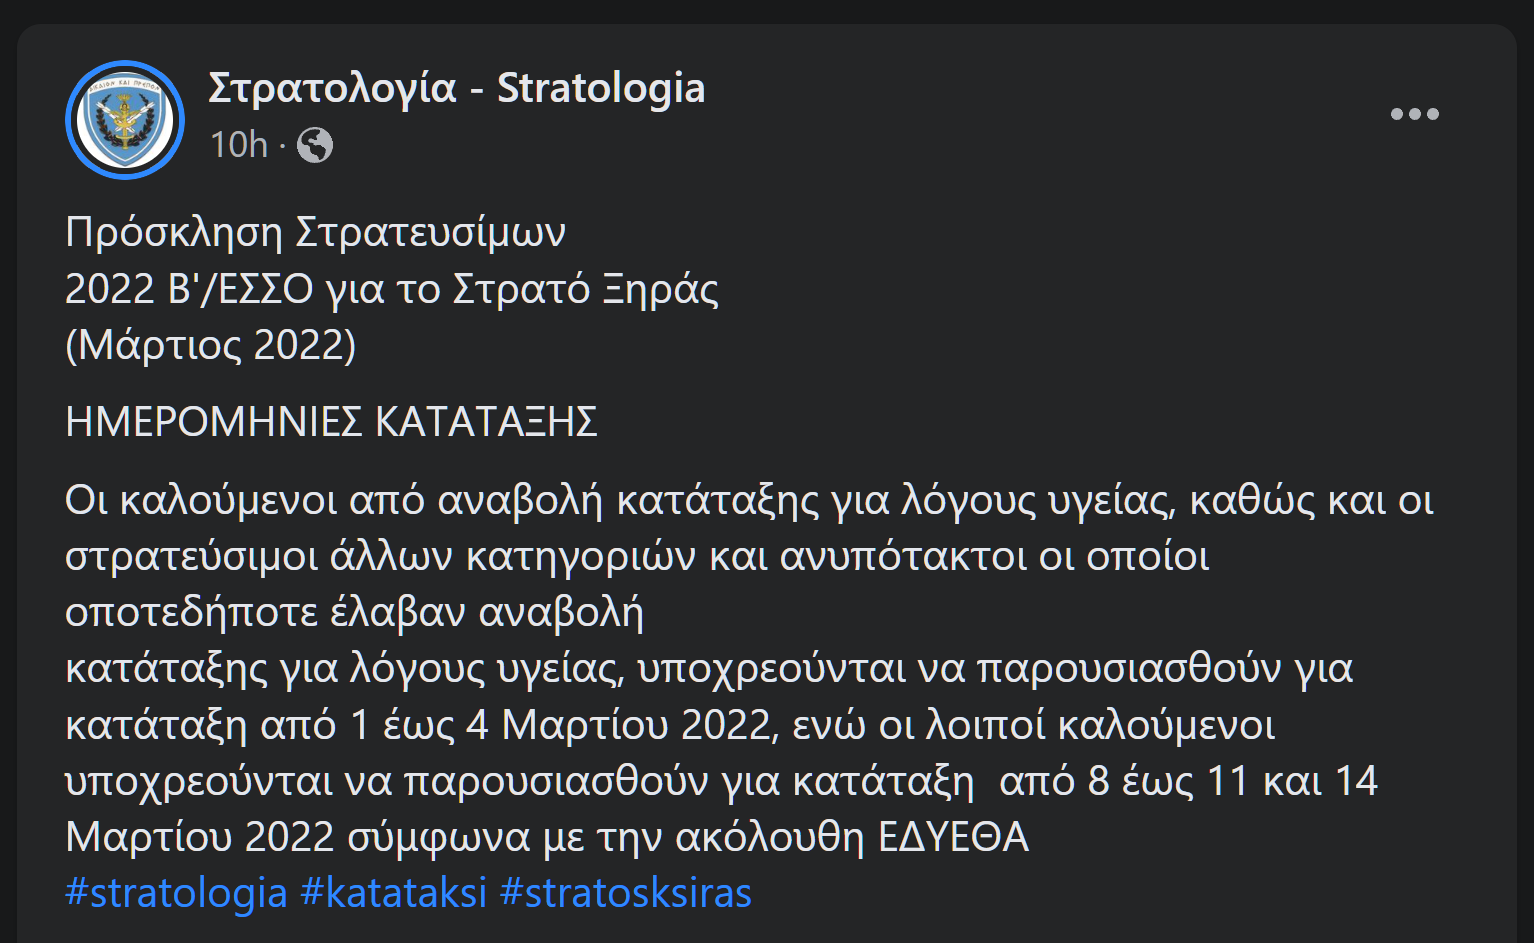1534x943 pixels.
Task: Click the 2022 Β'/ΕΣΣΟ για το Στρατό Ξηράς line
Action: [x=392, y=289]
